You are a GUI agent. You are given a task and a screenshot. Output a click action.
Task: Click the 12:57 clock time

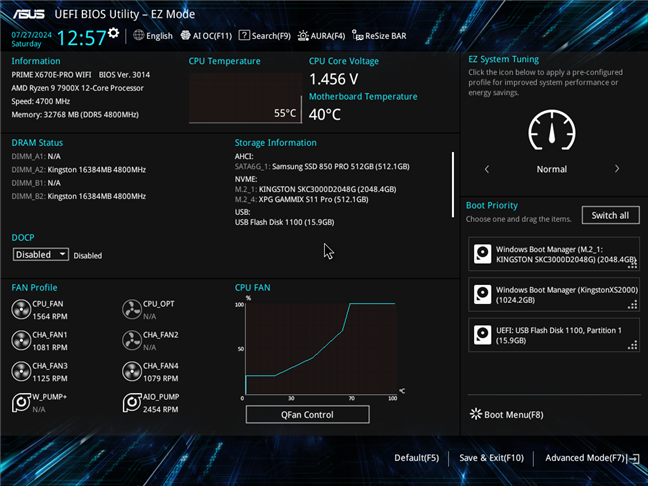pyautogui.click(x=81, y=38)
